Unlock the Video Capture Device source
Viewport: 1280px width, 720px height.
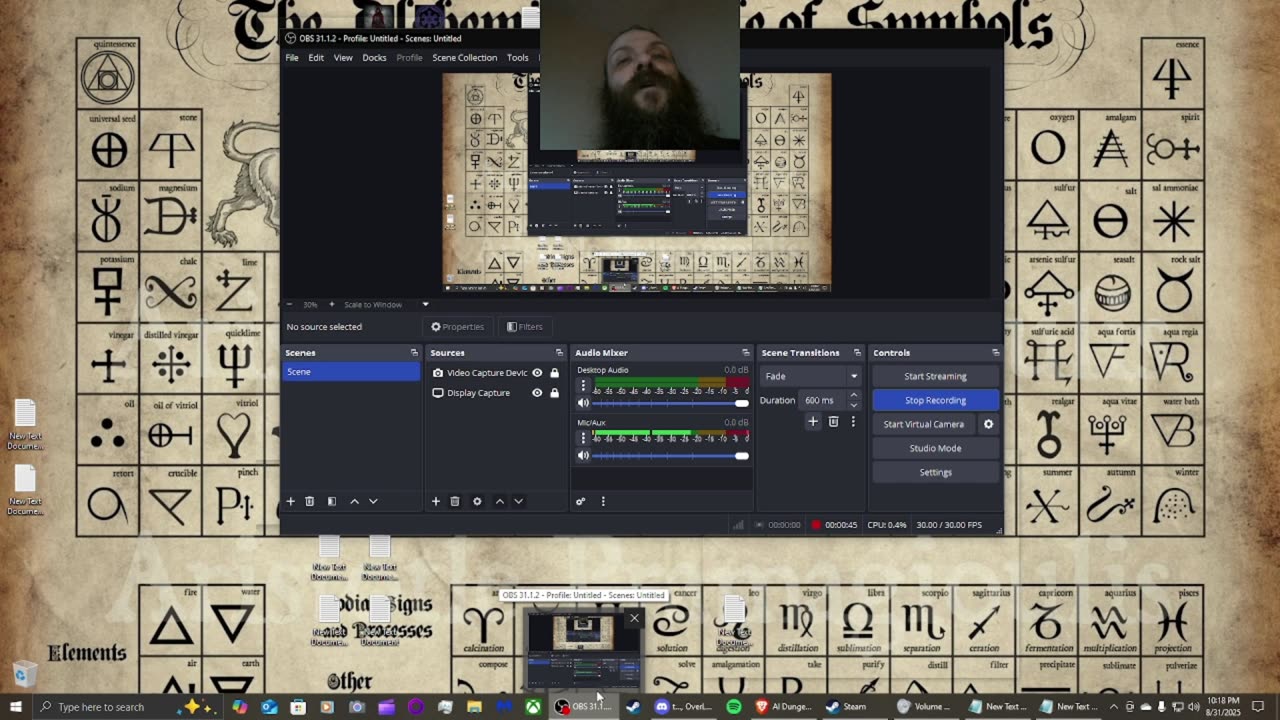(x=554, y=373)
